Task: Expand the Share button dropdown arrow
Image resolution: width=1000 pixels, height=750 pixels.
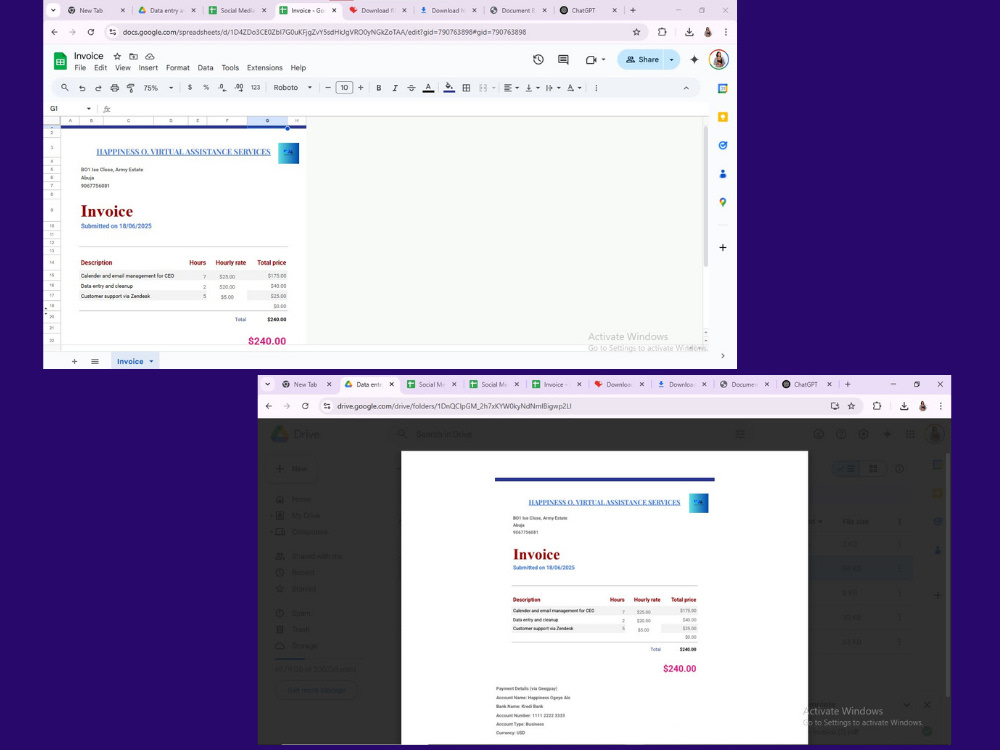Action: coord(672,59)
